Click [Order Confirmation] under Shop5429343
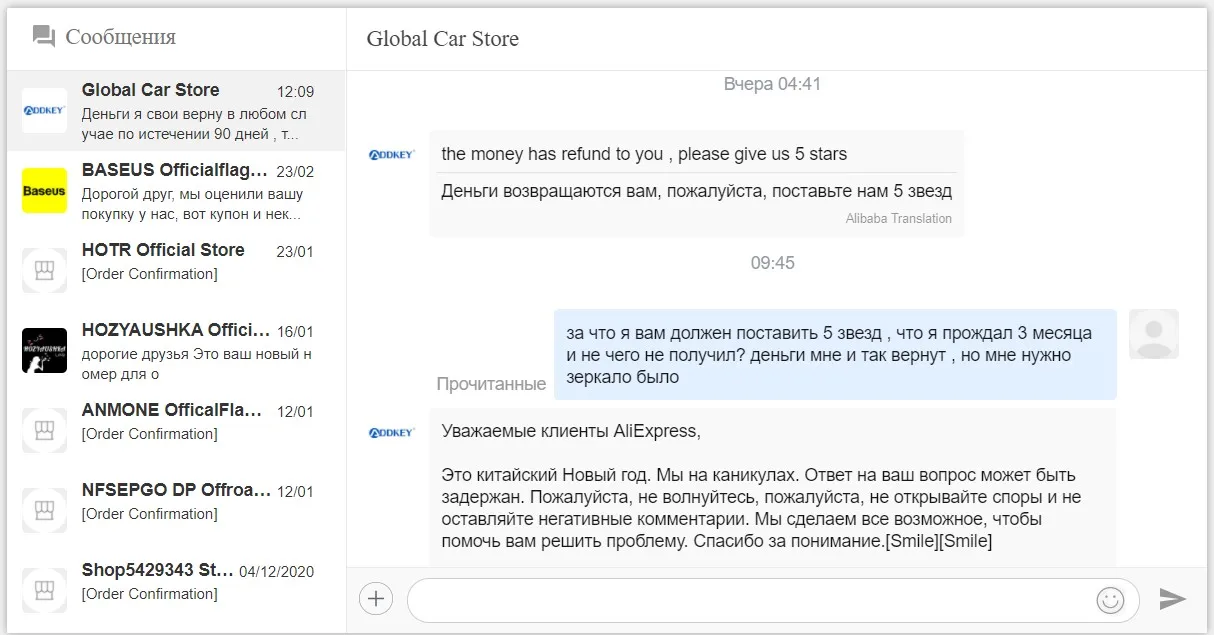 click(x=150, y=594)
